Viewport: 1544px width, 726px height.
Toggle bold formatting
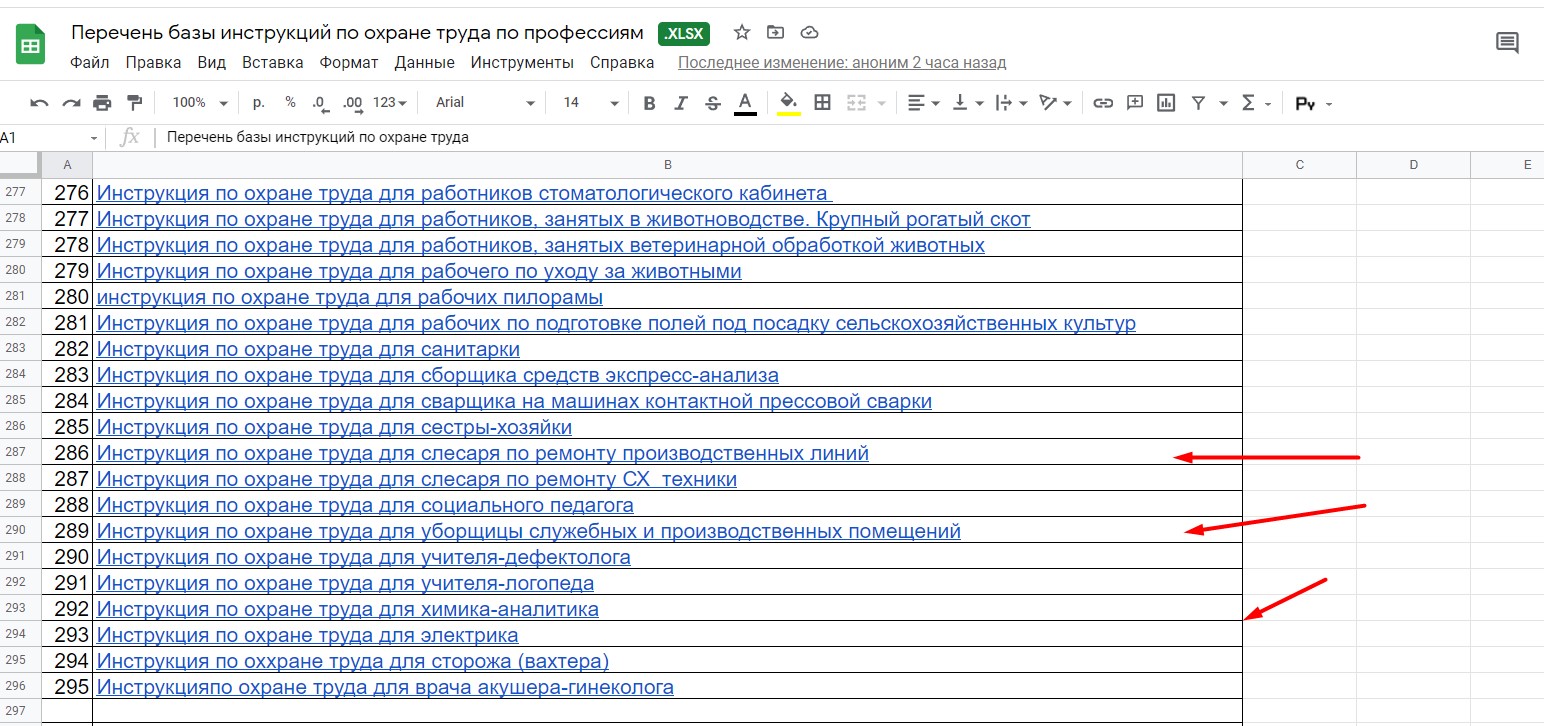(x=649, y=103)
